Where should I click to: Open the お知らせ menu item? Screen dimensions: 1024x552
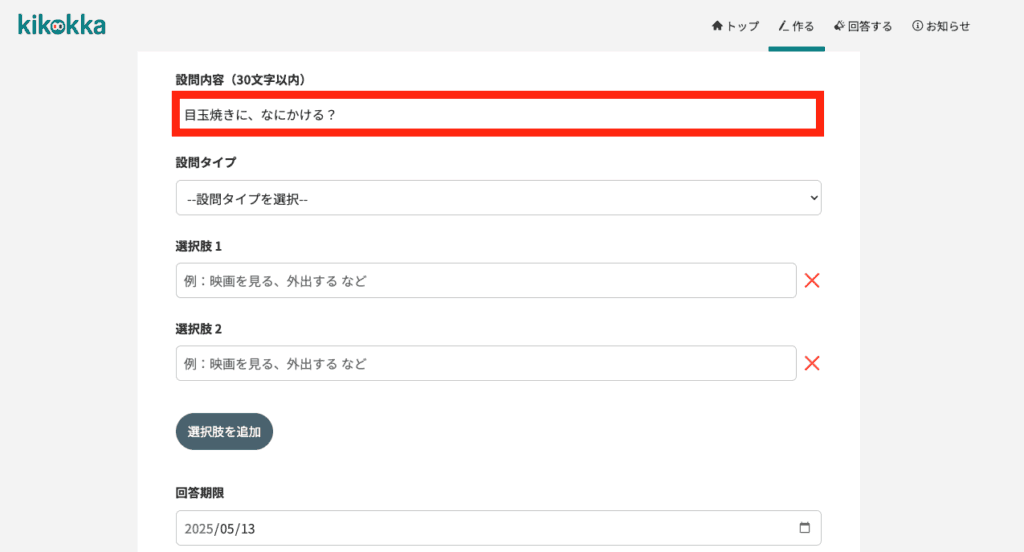[941, 26]
